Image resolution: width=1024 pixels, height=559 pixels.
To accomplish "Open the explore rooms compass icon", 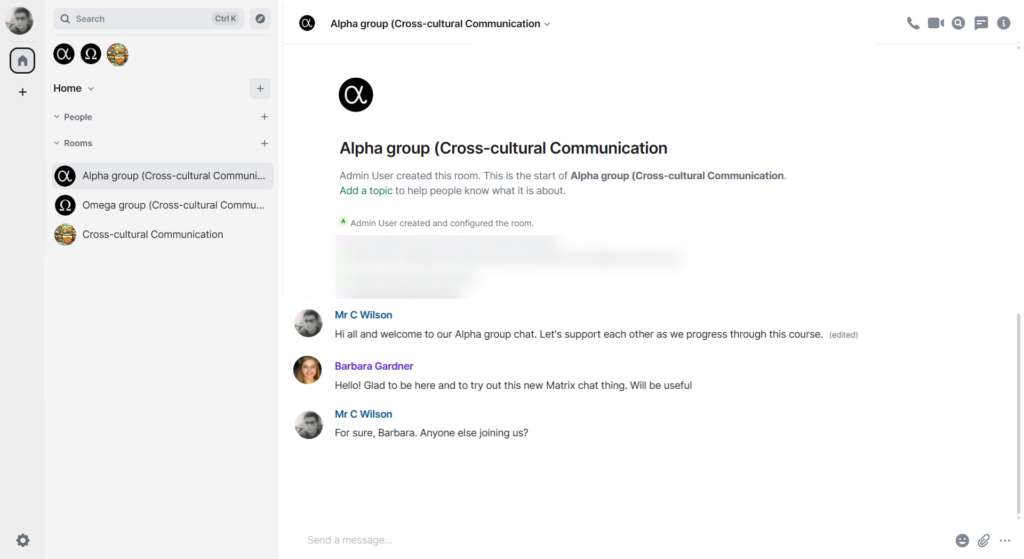I will coord(260,19).
